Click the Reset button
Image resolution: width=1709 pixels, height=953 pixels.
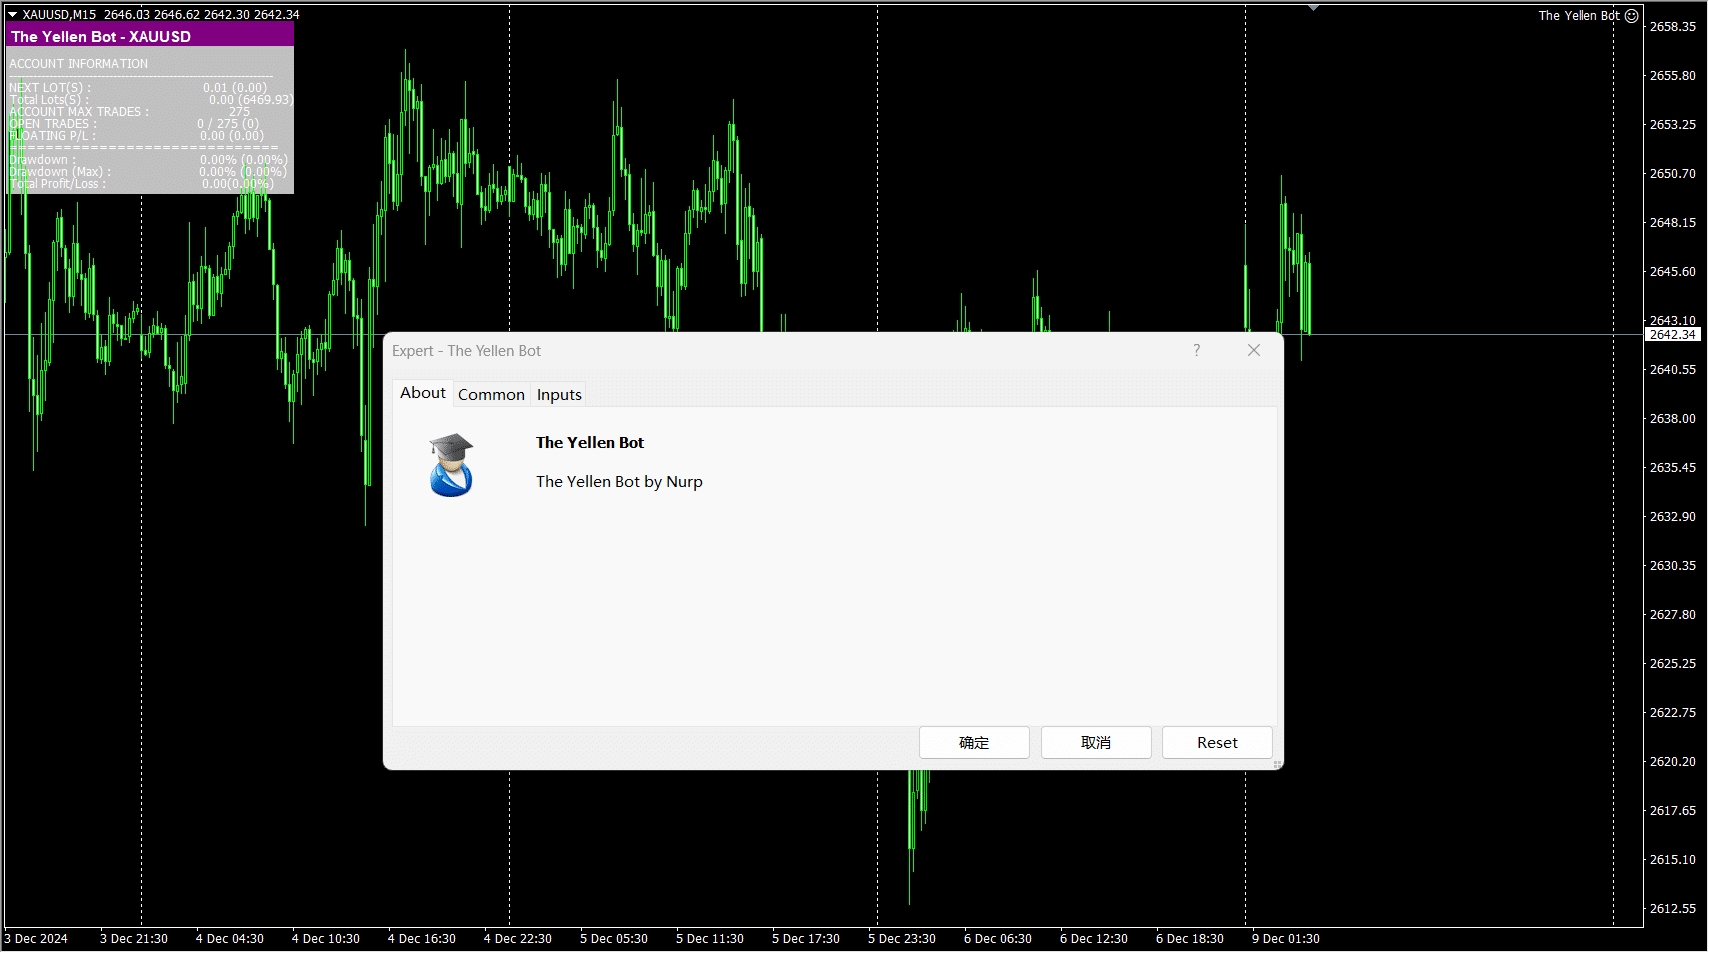coord(1217,743)
